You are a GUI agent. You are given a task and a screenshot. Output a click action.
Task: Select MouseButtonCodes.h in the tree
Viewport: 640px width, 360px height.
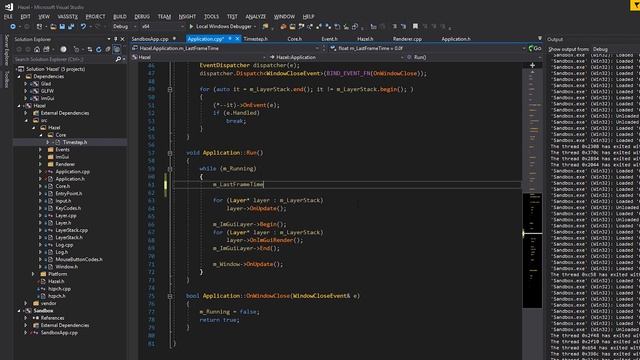pos(79,260)
